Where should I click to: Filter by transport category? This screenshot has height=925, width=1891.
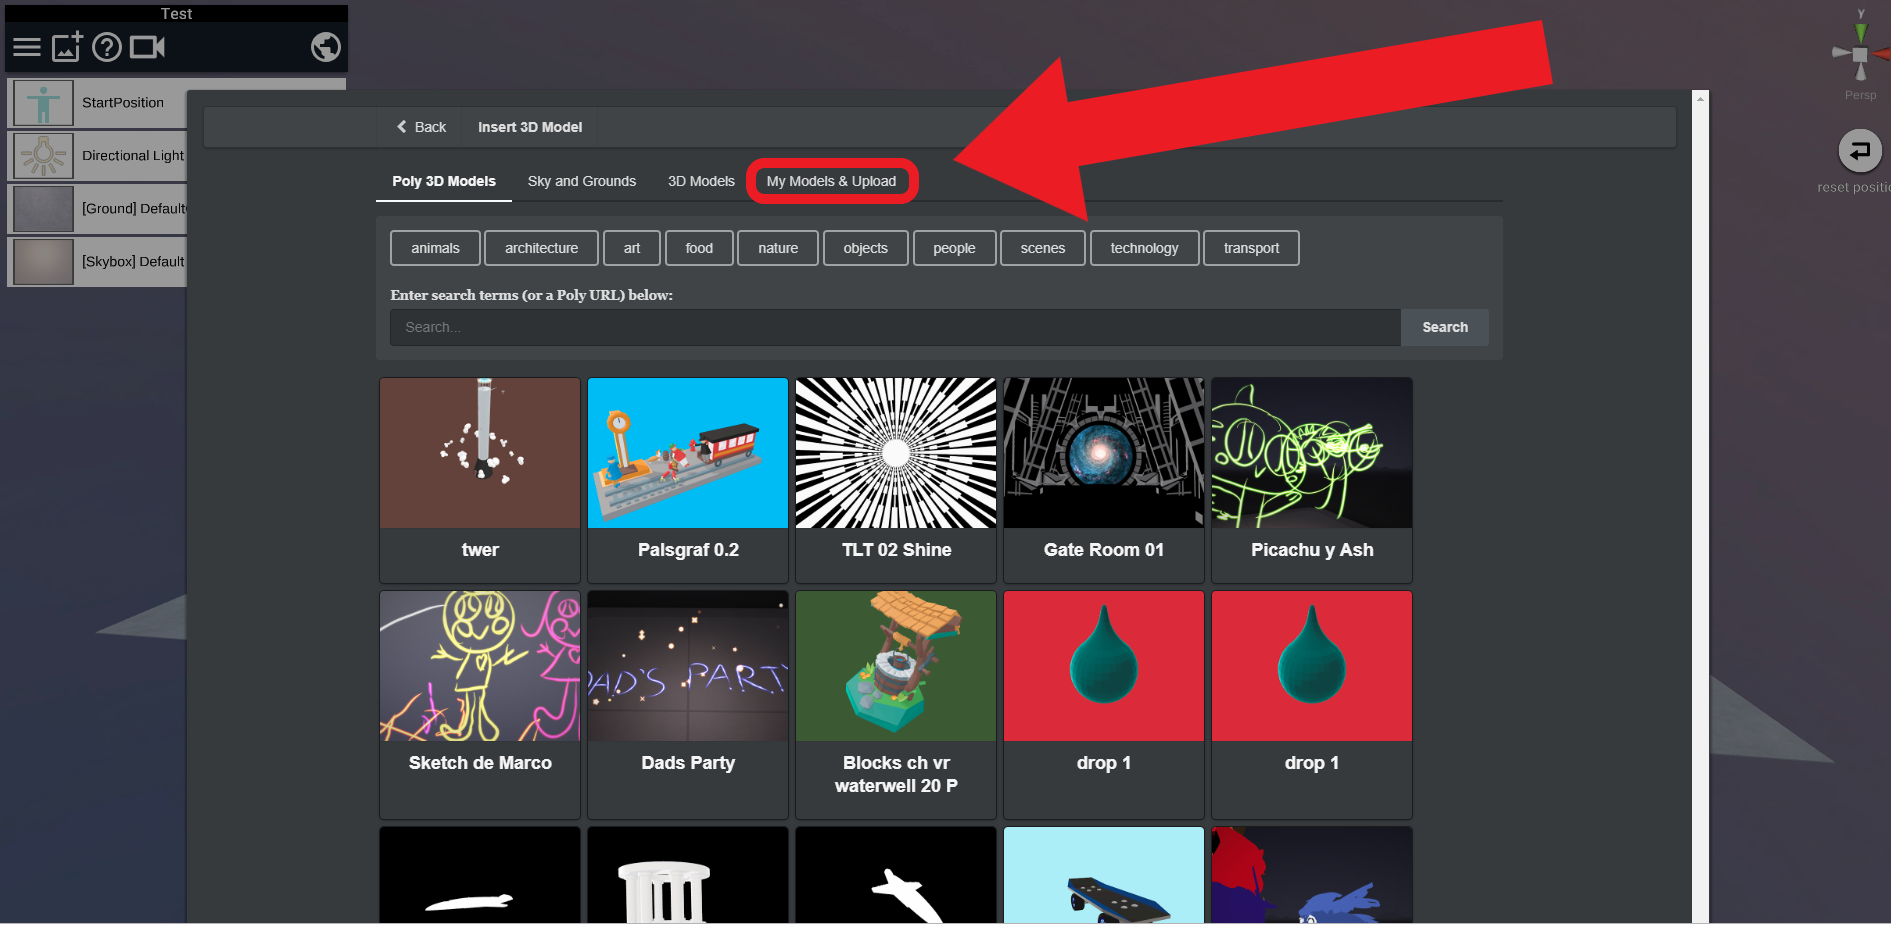click(1251, 248)
